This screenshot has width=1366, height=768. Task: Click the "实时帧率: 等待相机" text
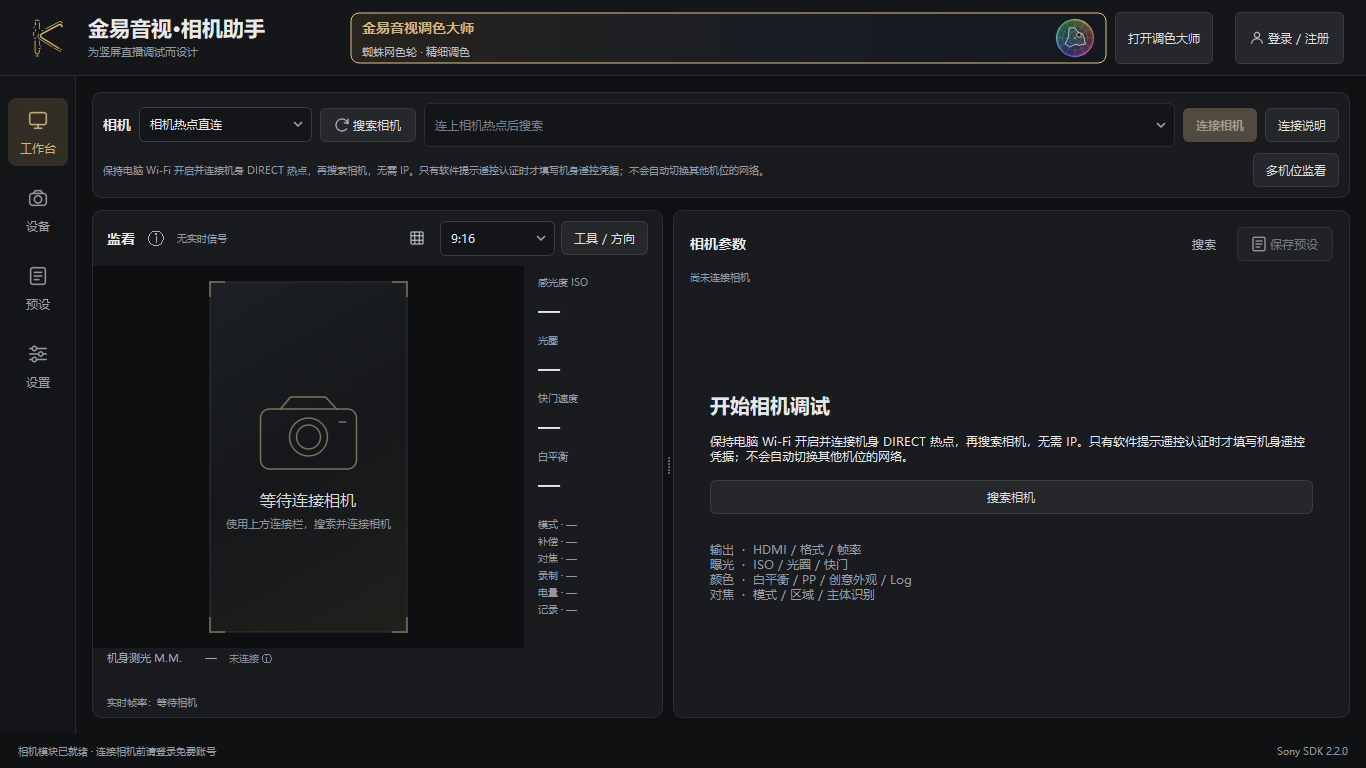coord(152,702)
